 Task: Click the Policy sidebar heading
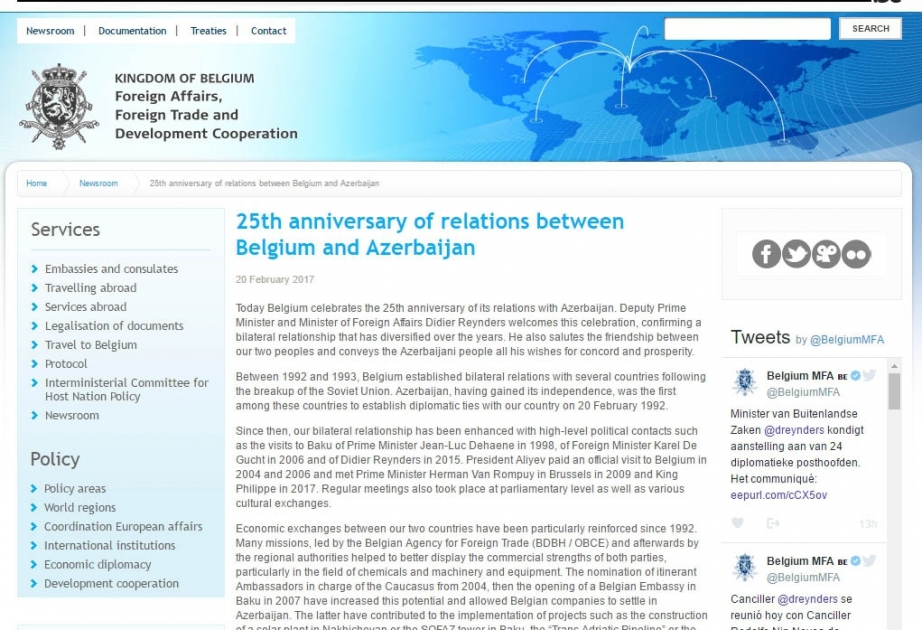click(x=55, y=459)
